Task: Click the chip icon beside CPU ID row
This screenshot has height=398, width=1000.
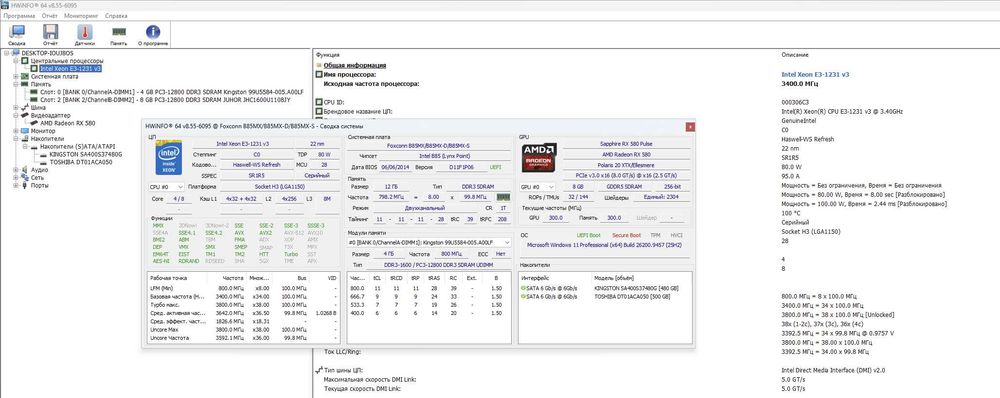Action: click(319, 102)
